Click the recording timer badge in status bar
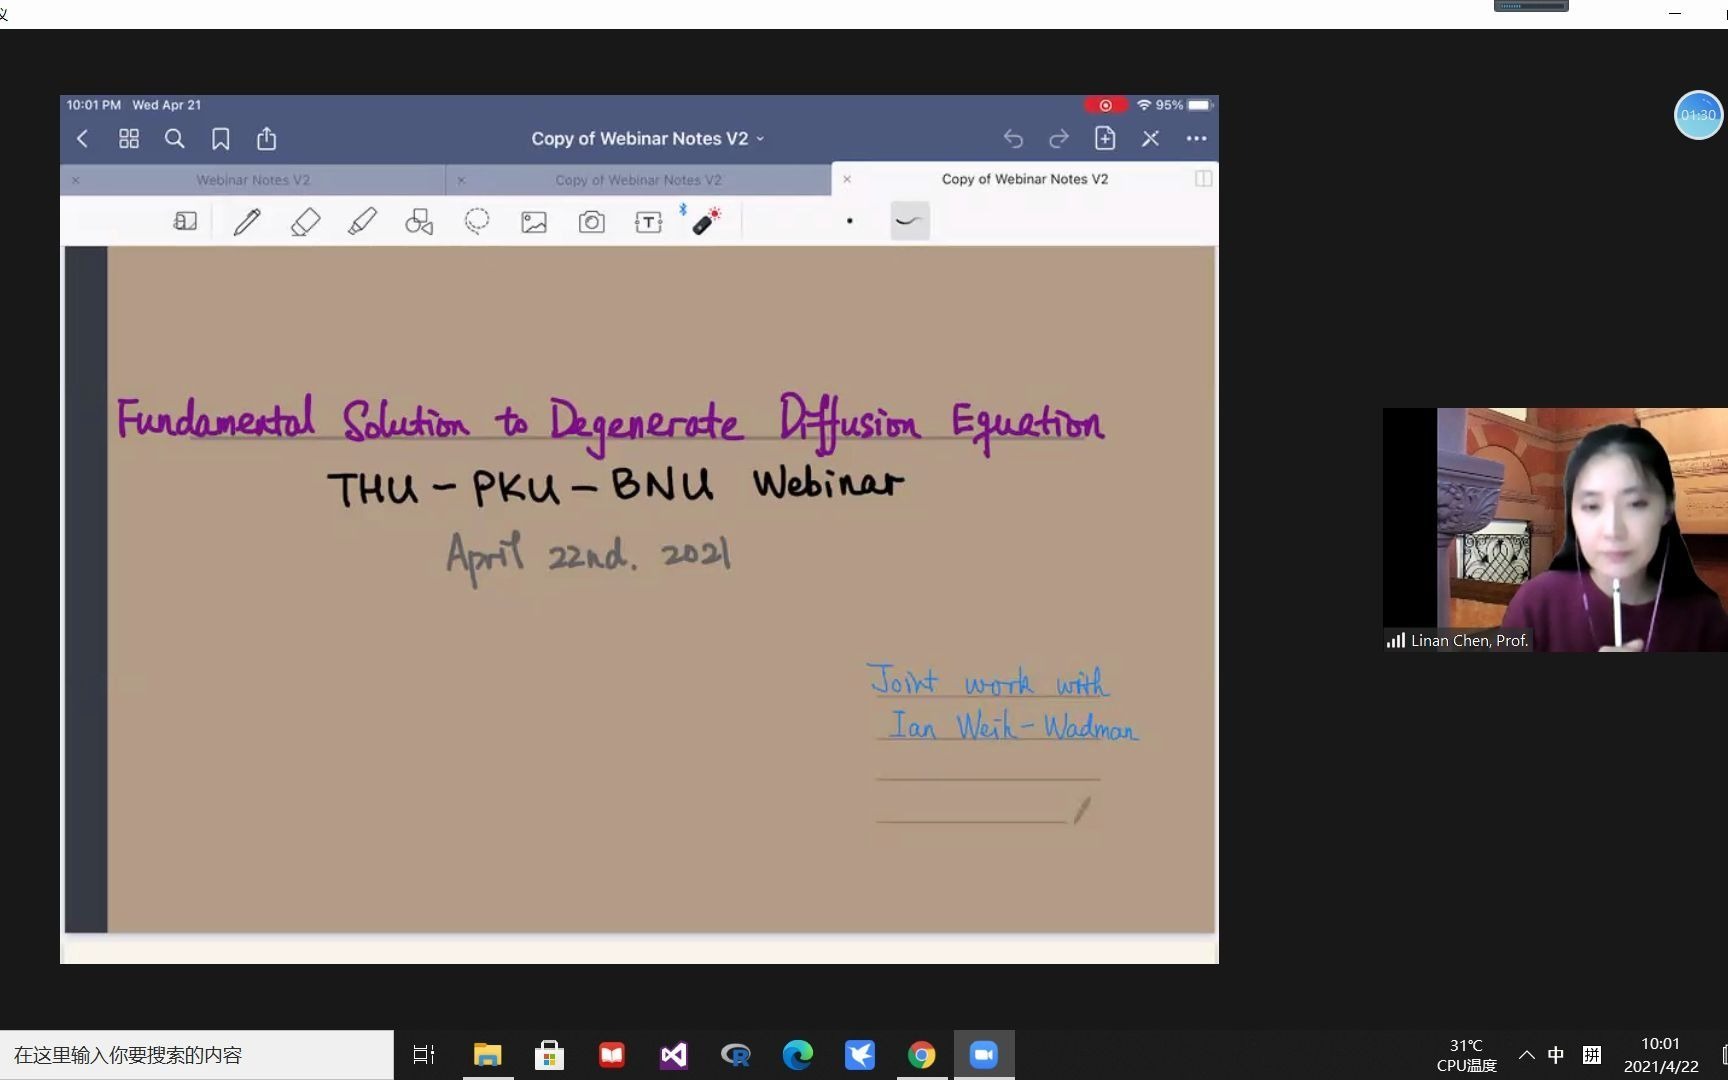The width and height of the screenshot is (1728, 1080). click(x=1105, y=104)
